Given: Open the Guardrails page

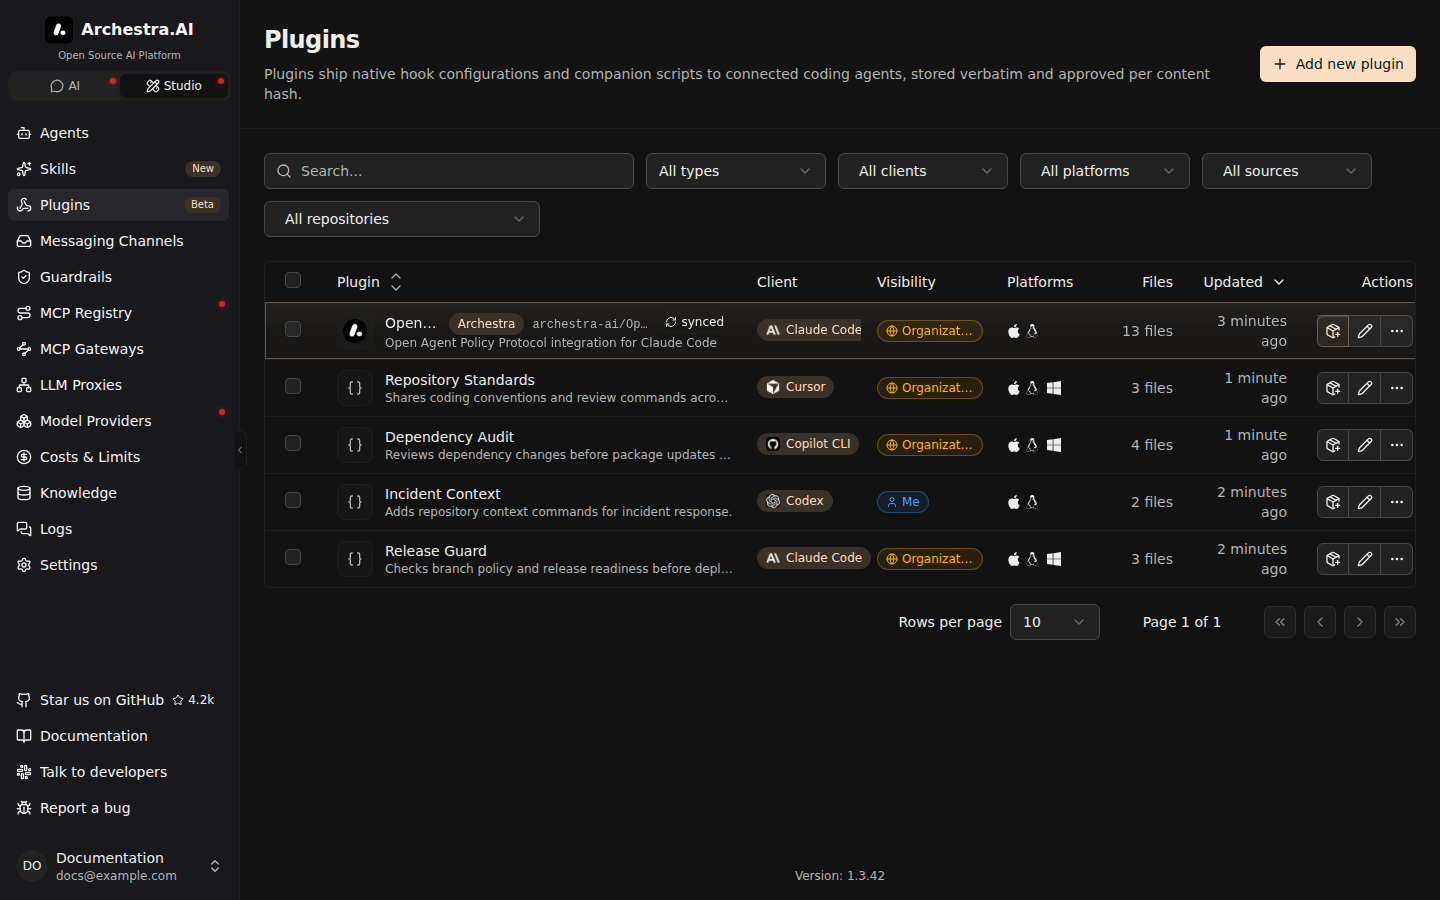Looking at the screenshot, I should [x=118, y=277].
